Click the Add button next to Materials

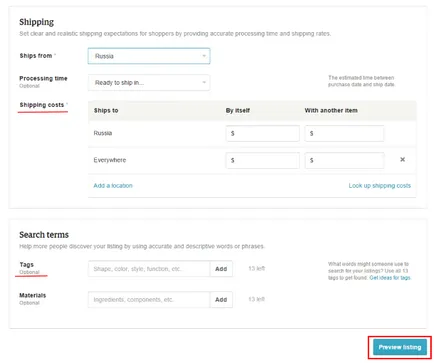pyautogui.click(x=221, y=300)
